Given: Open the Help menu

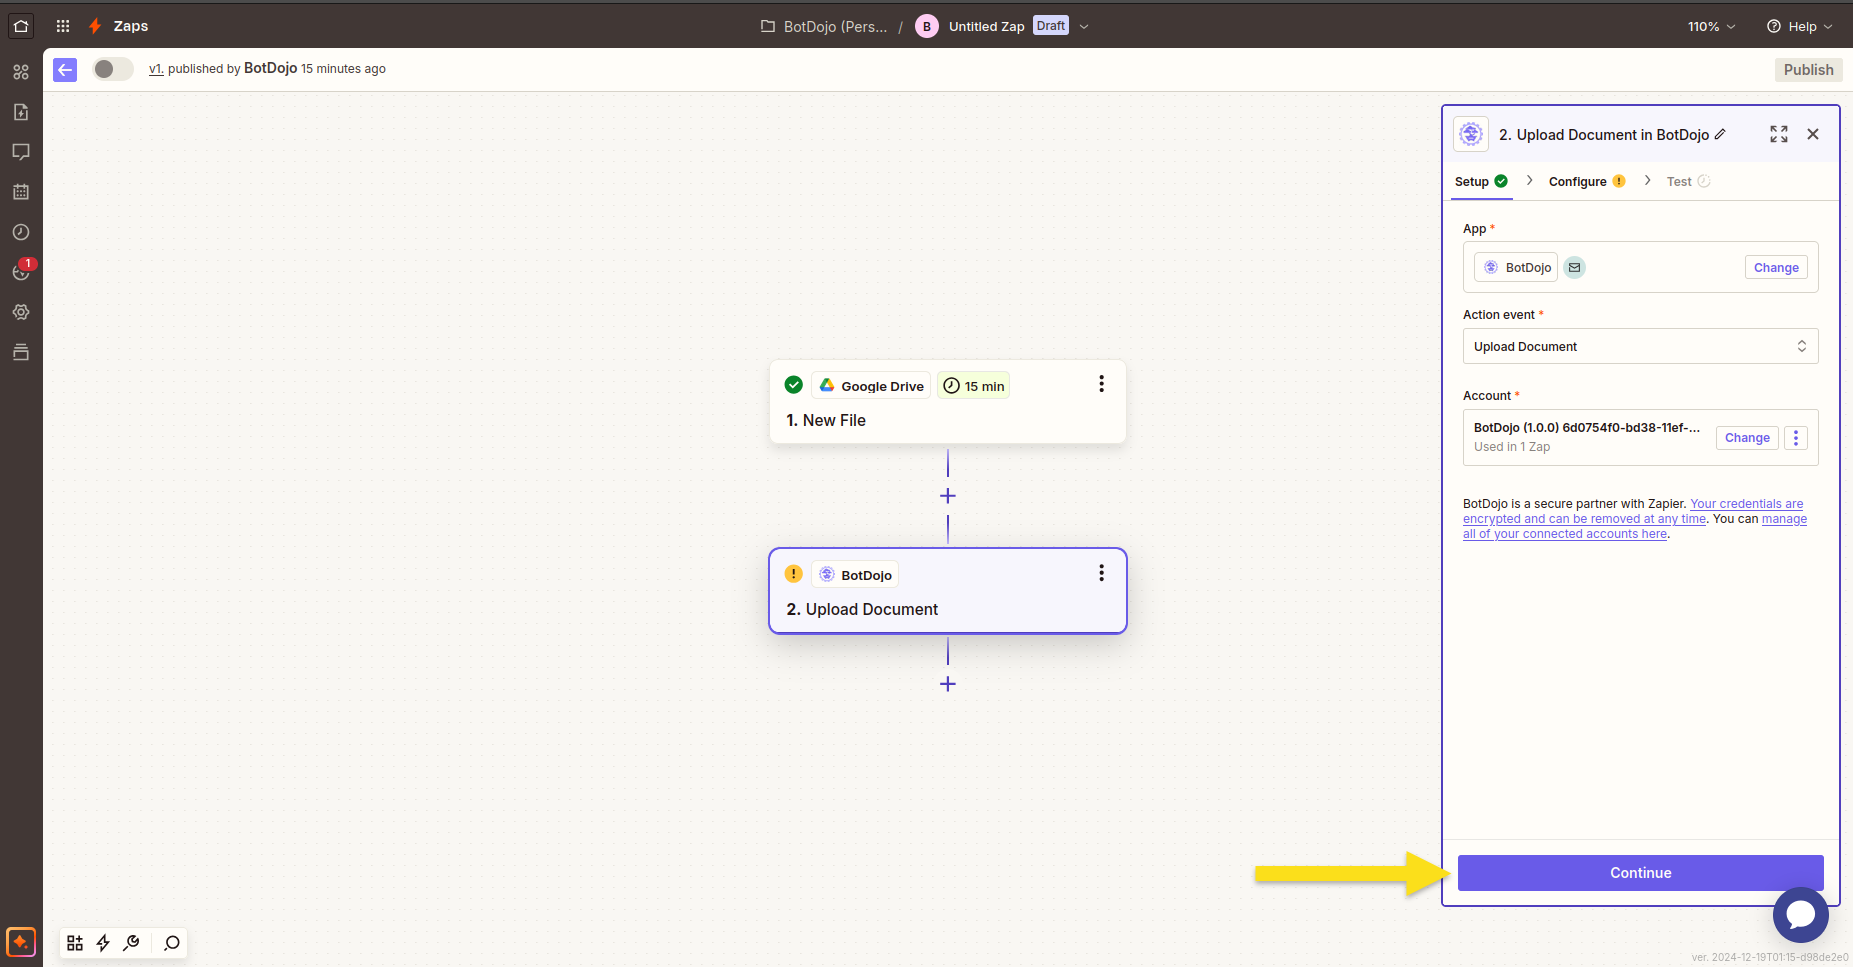Looking at the screenshot, I should click(x=1799, y=27).
